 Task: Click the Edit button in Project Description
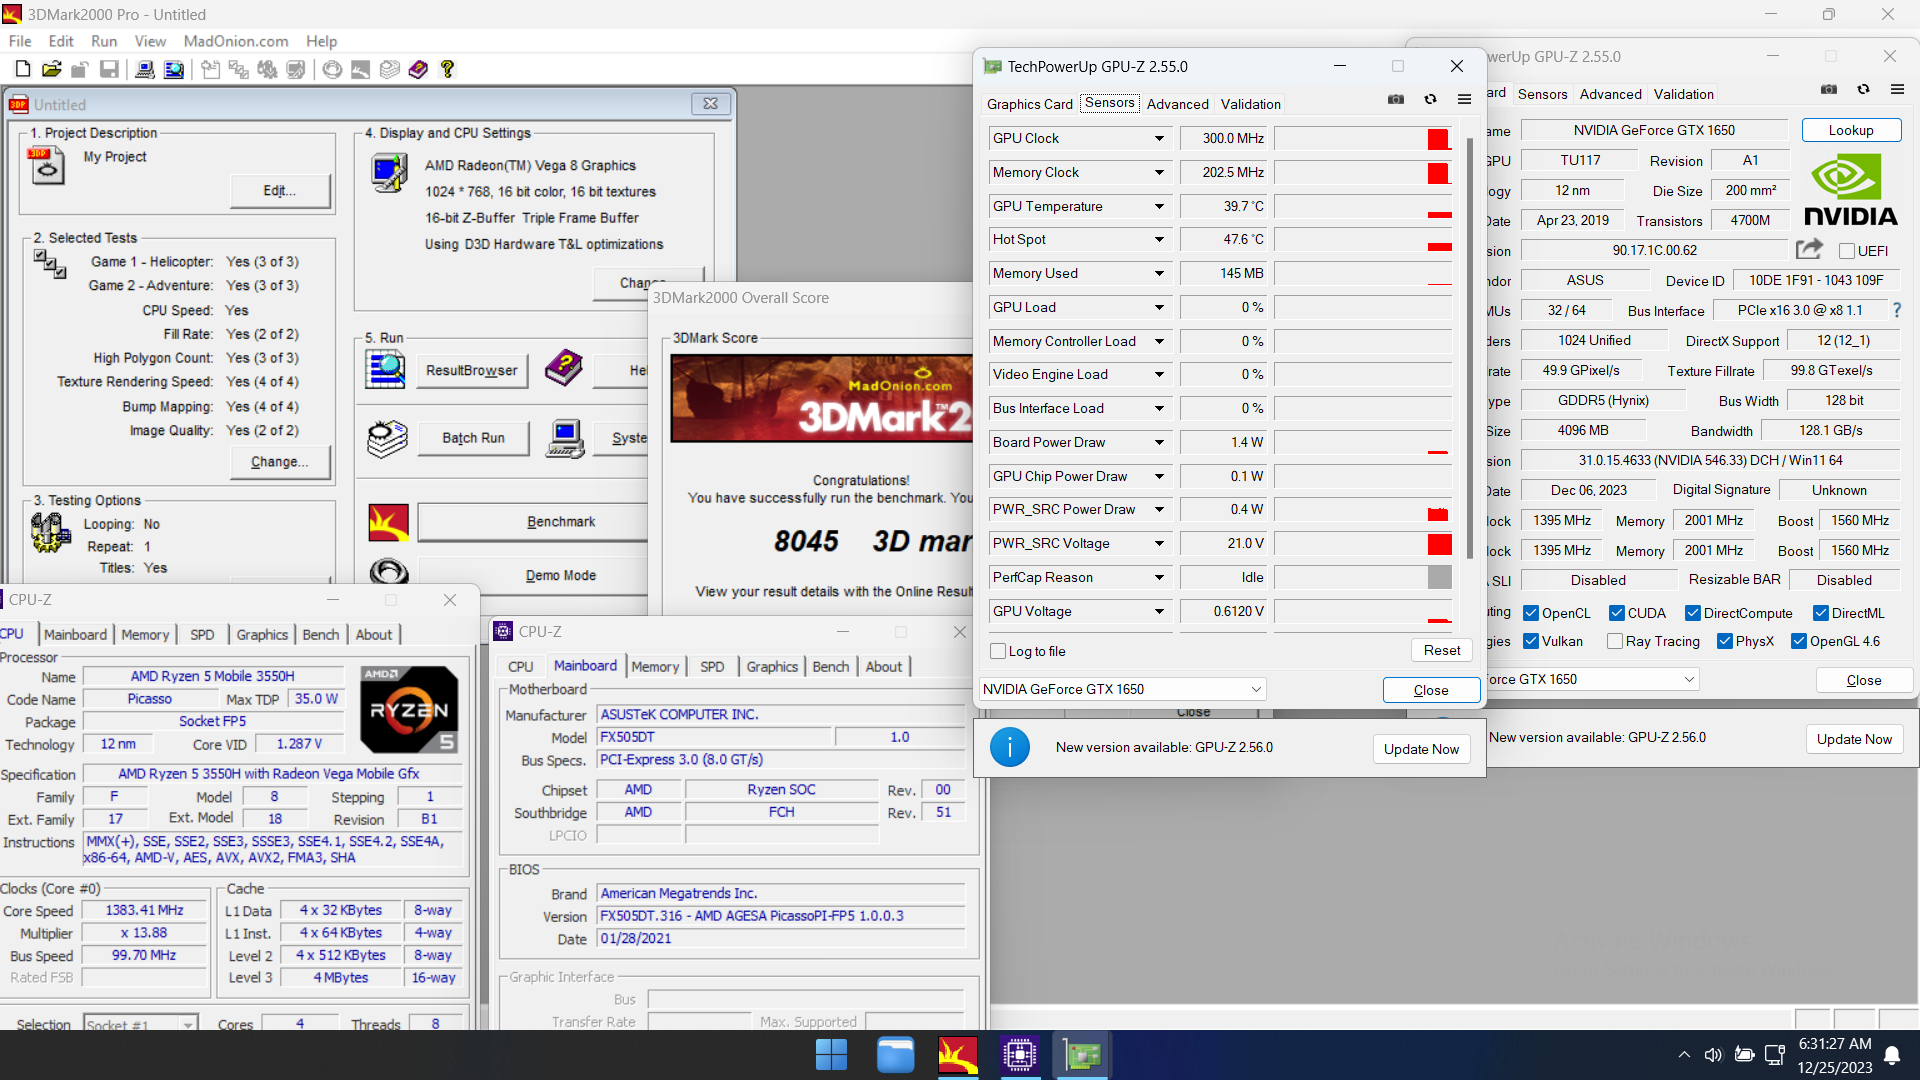pos(280,190)
